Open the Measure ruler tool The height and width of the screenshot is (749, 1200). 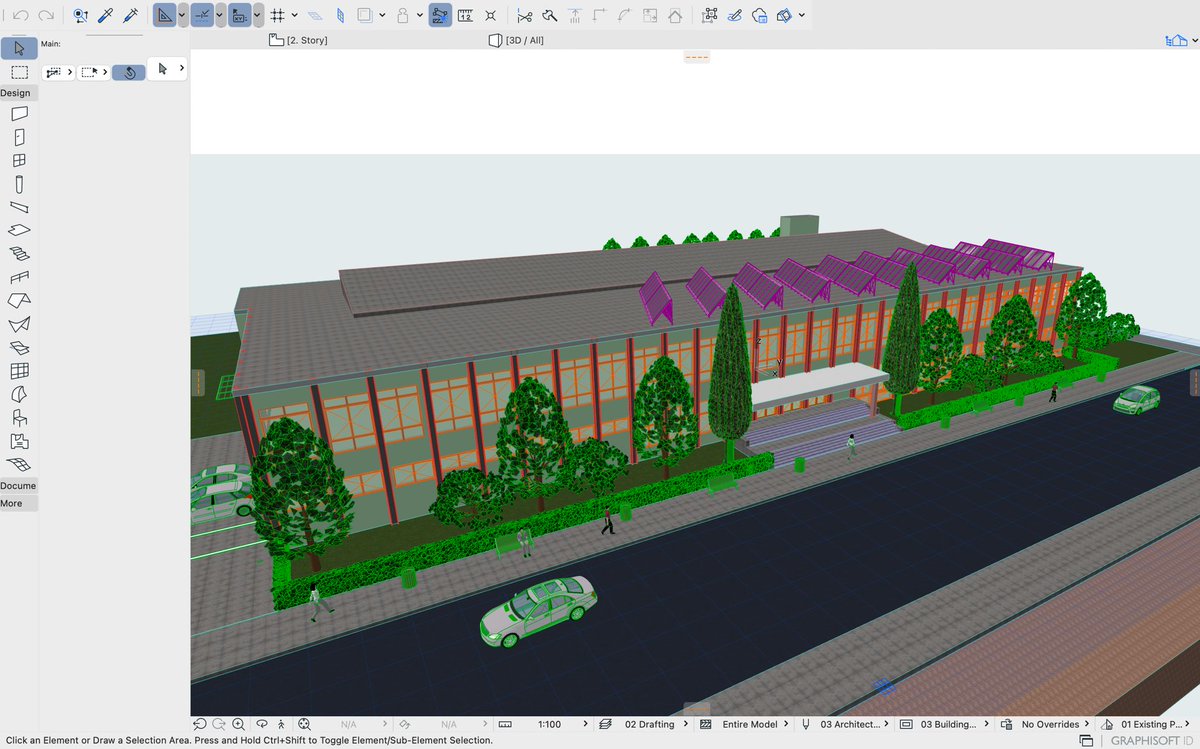coord(465,16)
